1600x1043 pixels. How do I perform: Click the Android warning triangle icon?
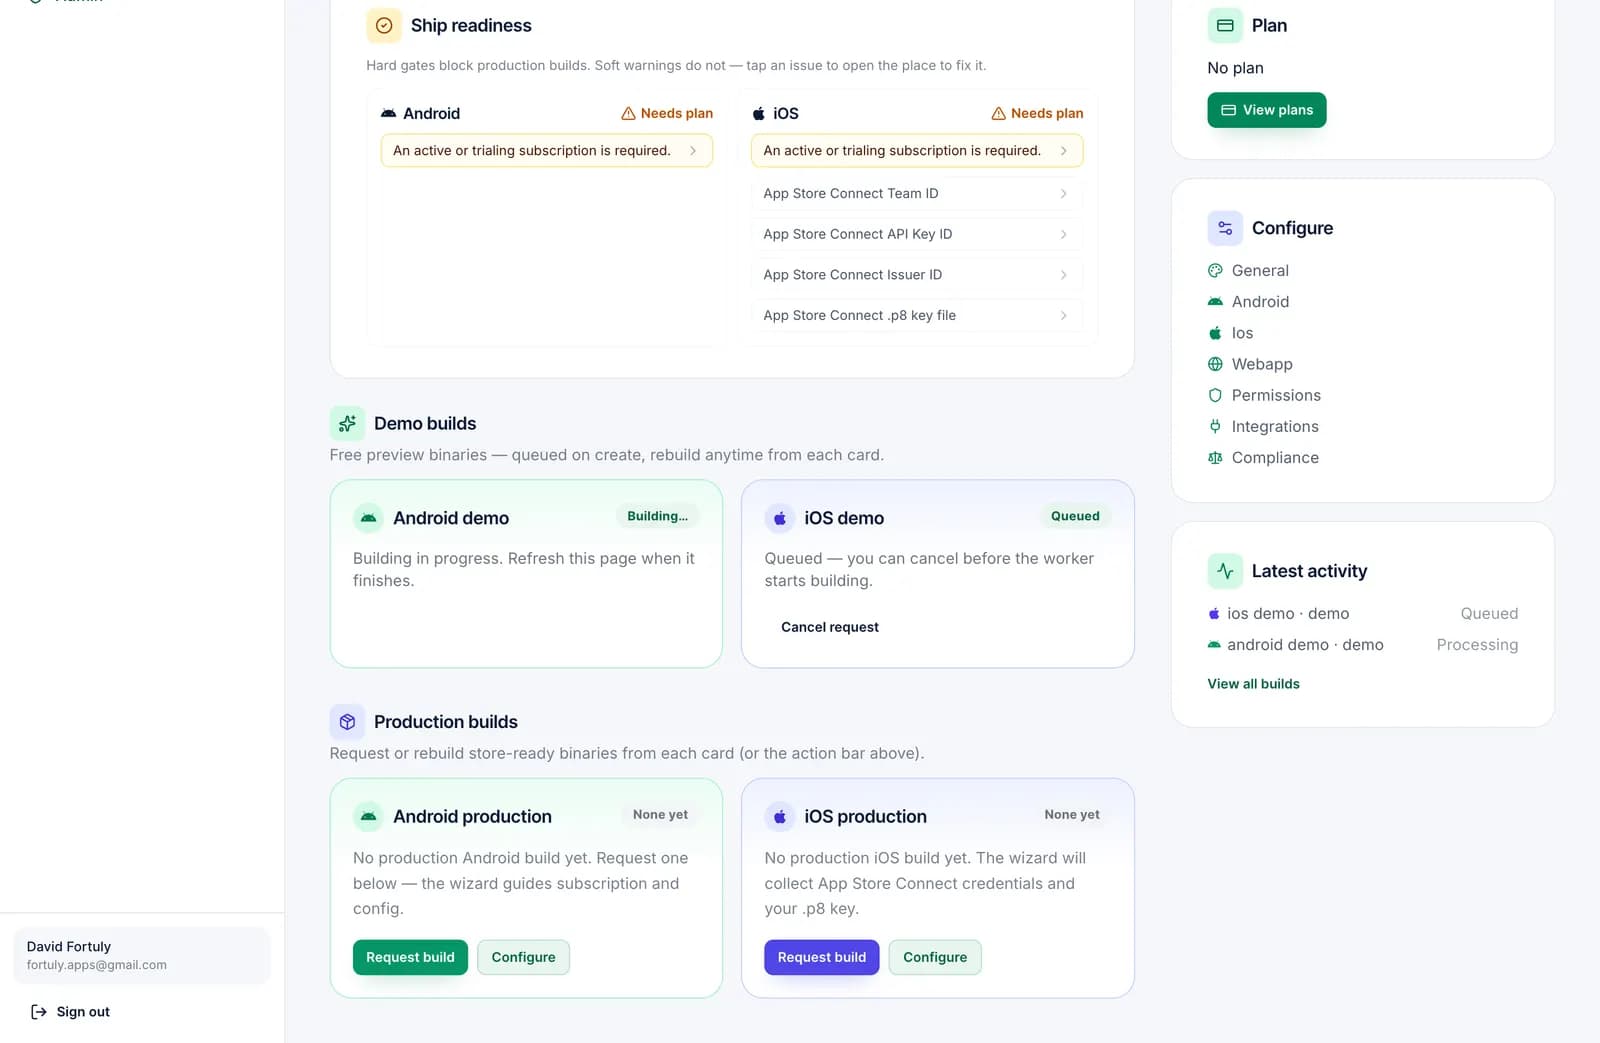tap(628, 114)
